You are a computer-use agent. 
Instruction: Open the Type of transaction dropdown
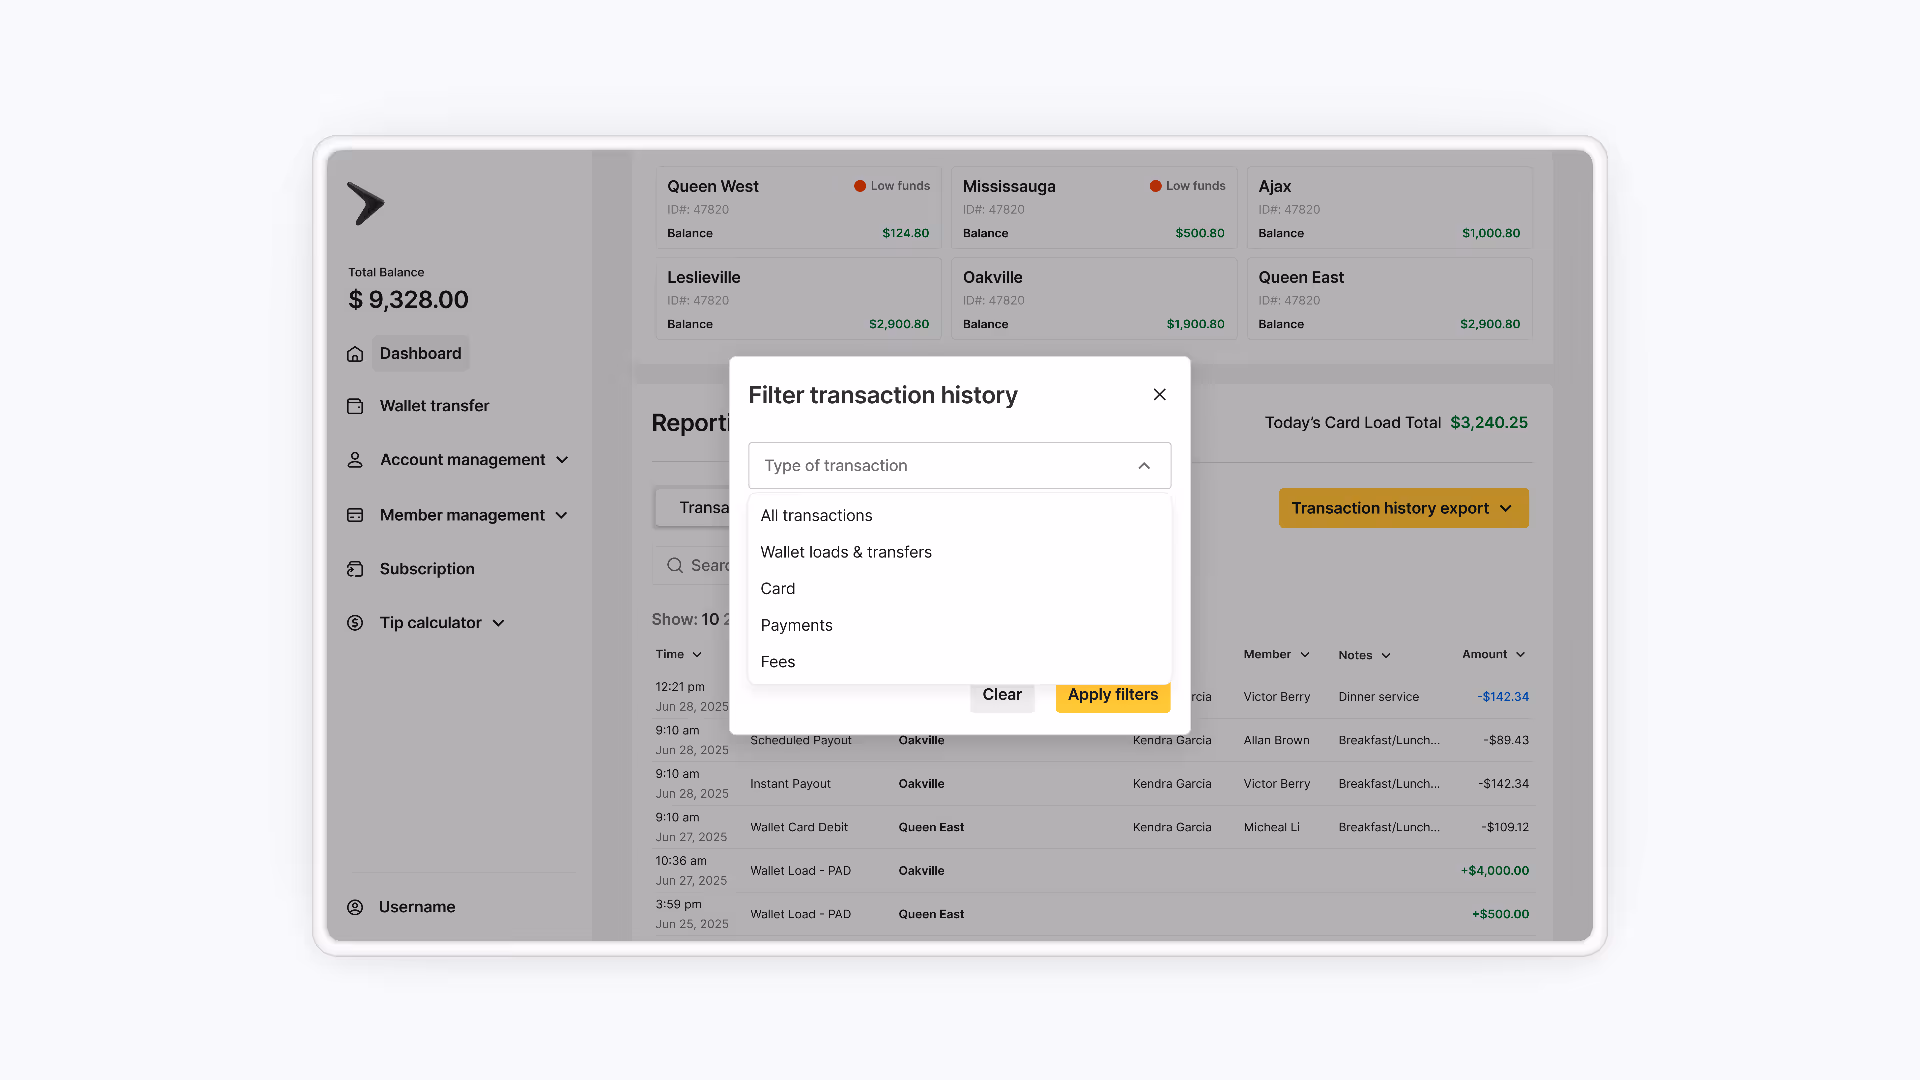point(958,465)
